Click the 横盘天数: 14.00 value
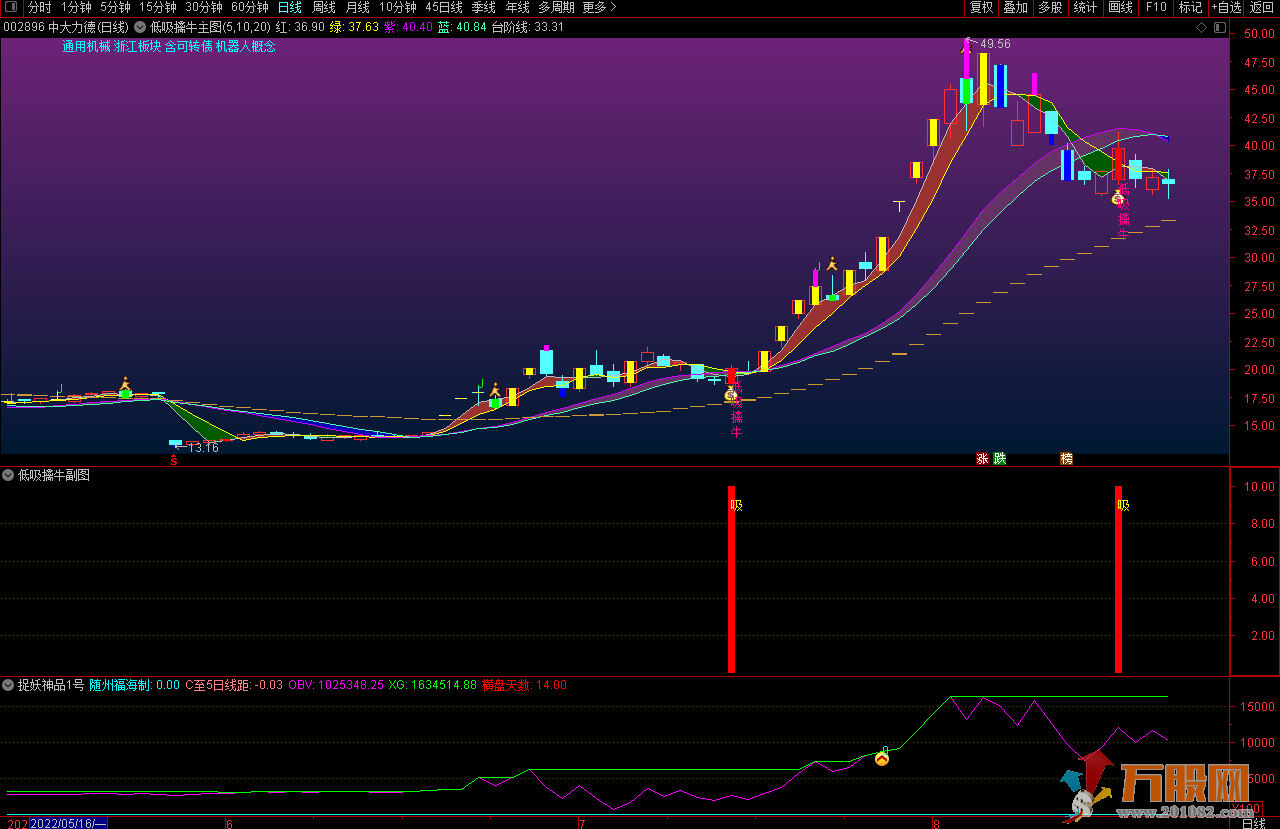This screenshot has width=1280, height=829. click(x=524, y=685)
